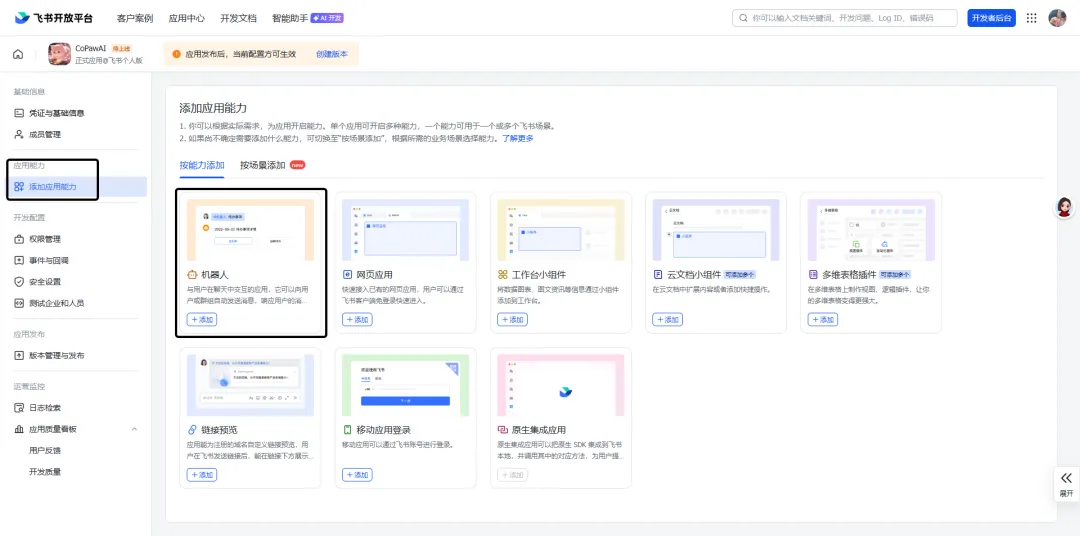Click the 事件与回调 sidebar icon
Image resolution: width=1080 pixels, height=536 pixels.
coord(19,260)
